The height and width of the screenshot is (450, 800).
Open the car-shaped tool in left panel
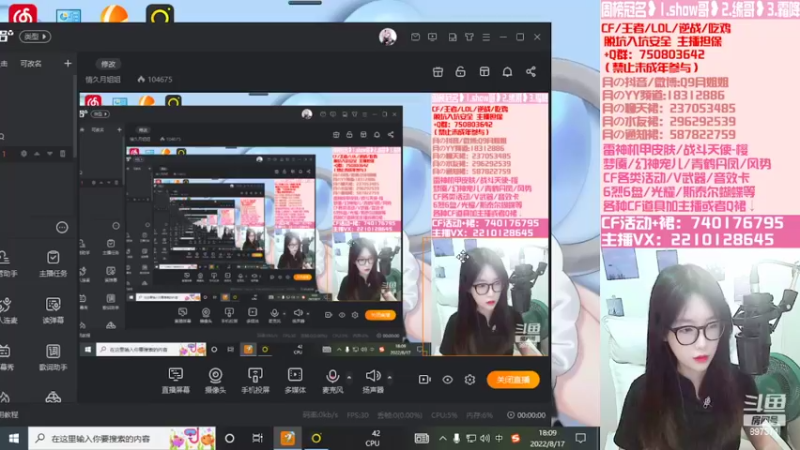(53, 397)
